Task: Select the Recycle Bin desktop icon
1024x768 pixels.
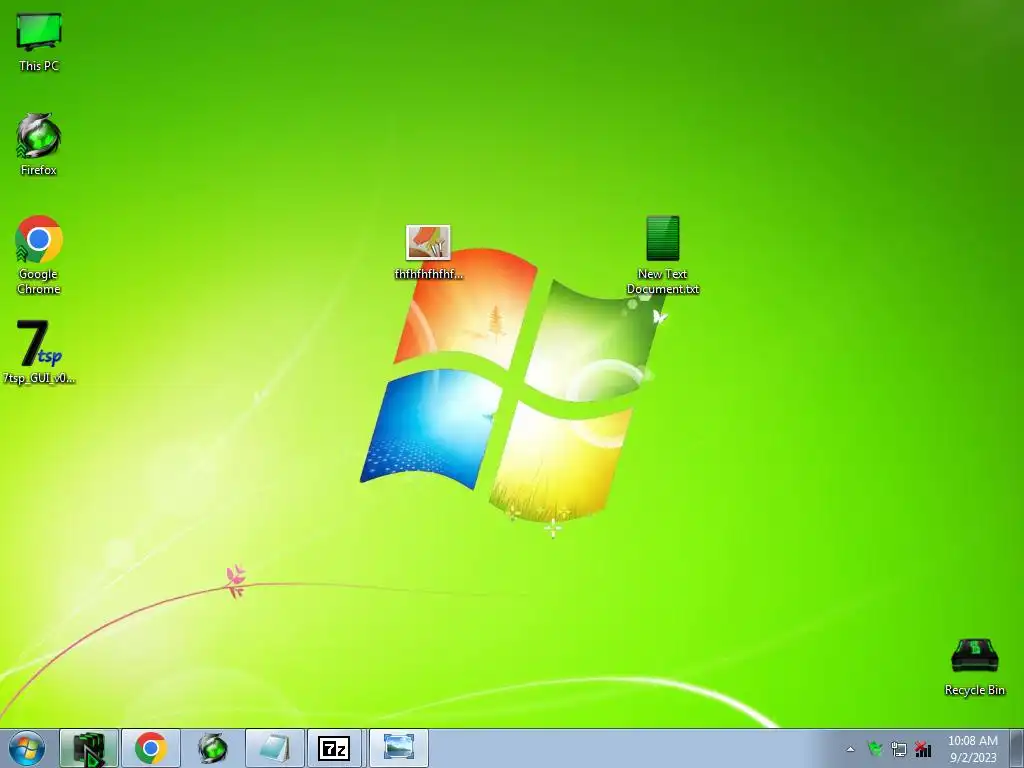Action: (974, 655)
